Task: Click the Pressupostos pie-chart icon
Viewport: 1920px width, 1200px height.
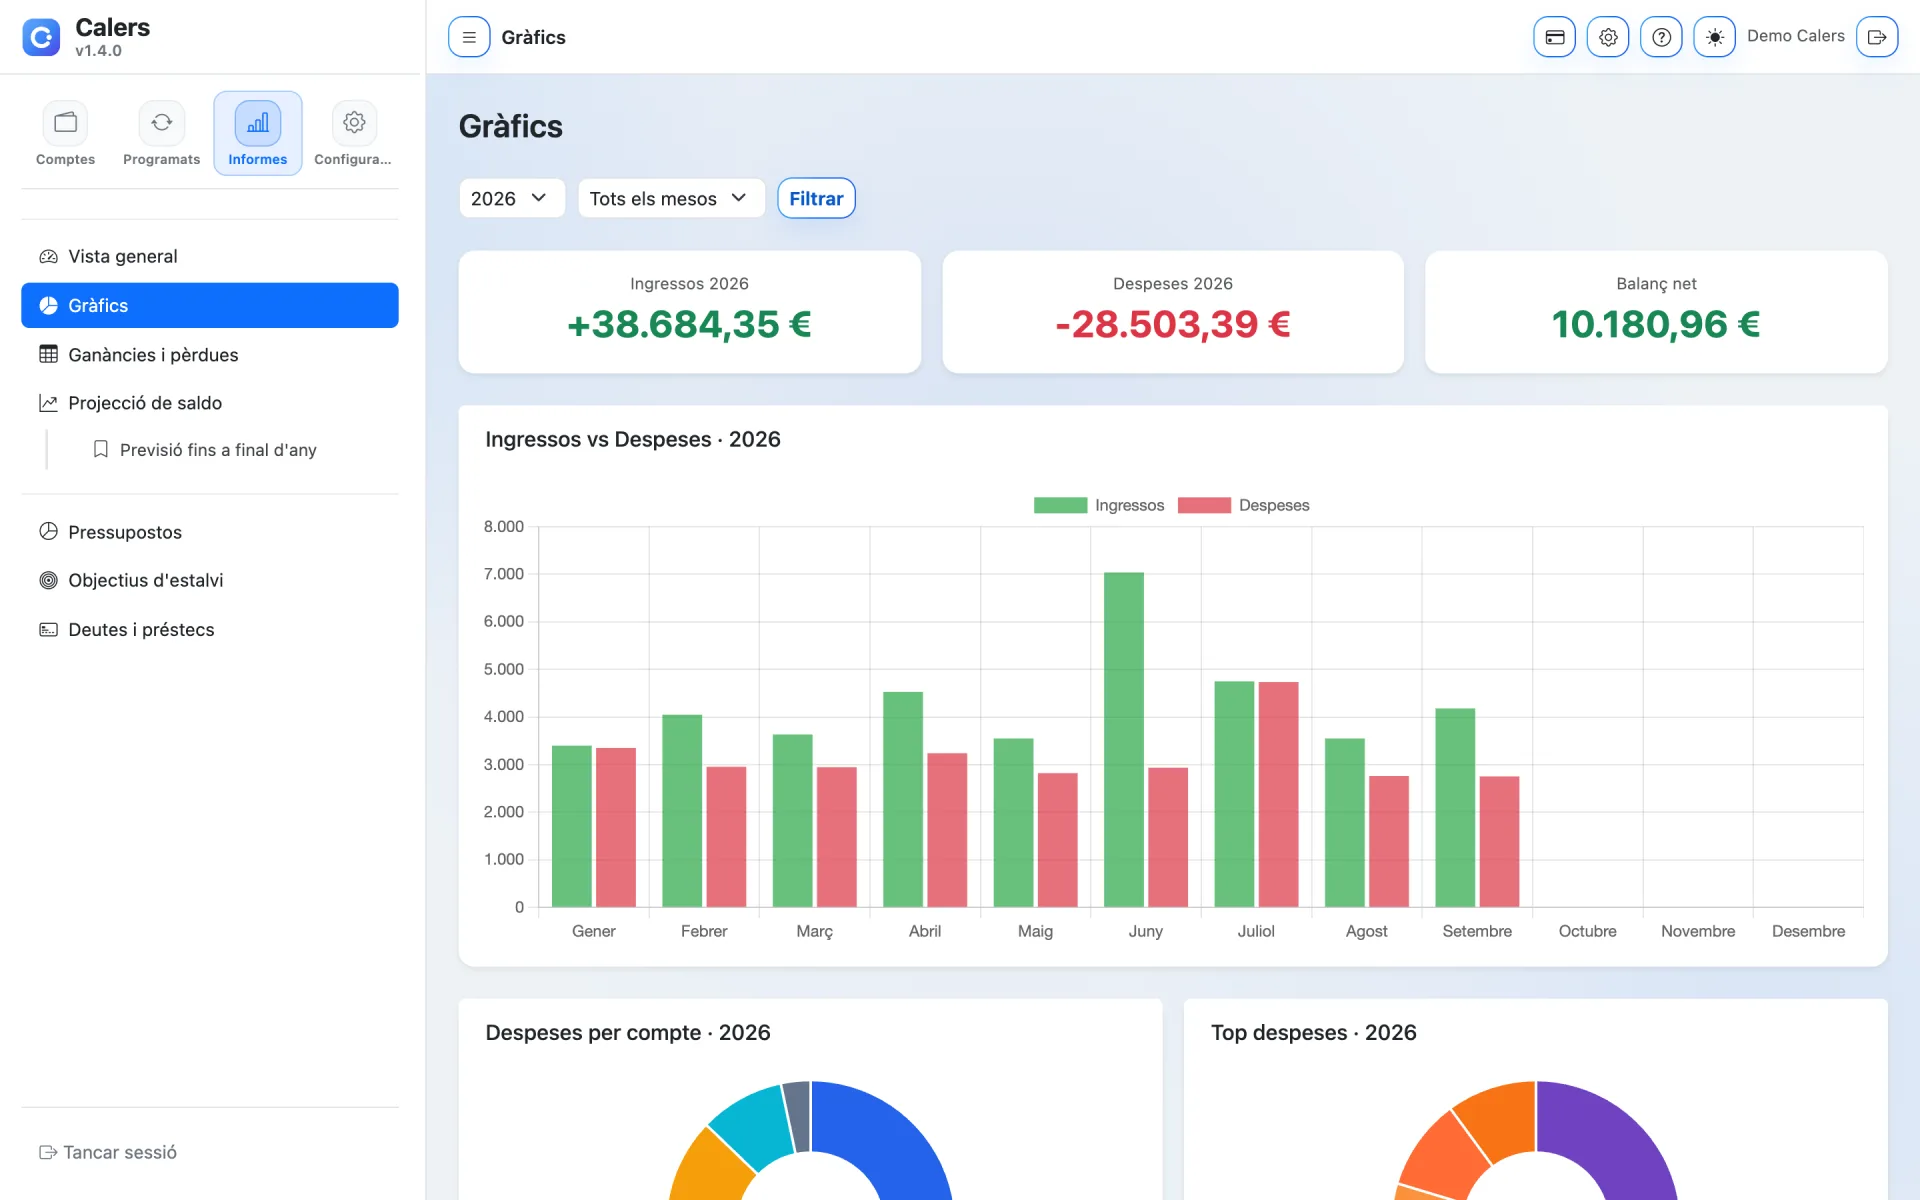Action: 48,531
